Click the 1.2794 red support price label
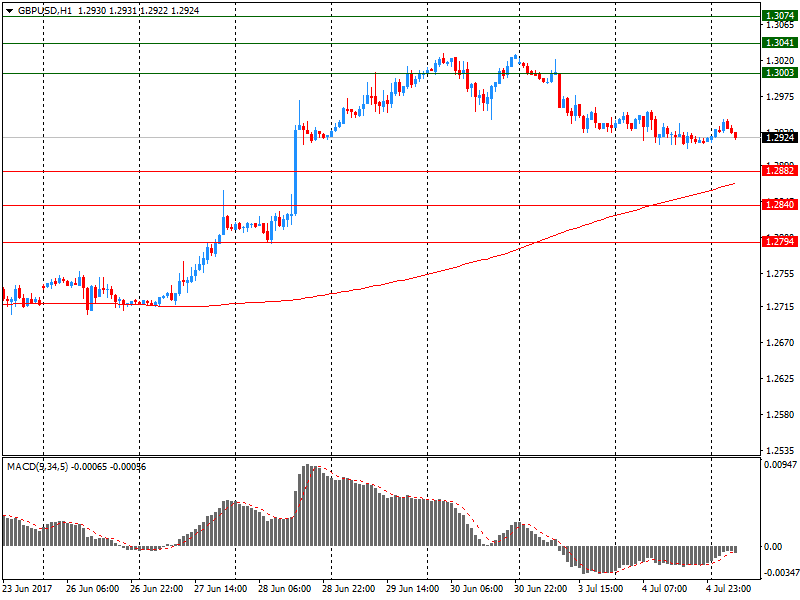 click(780, 242)
